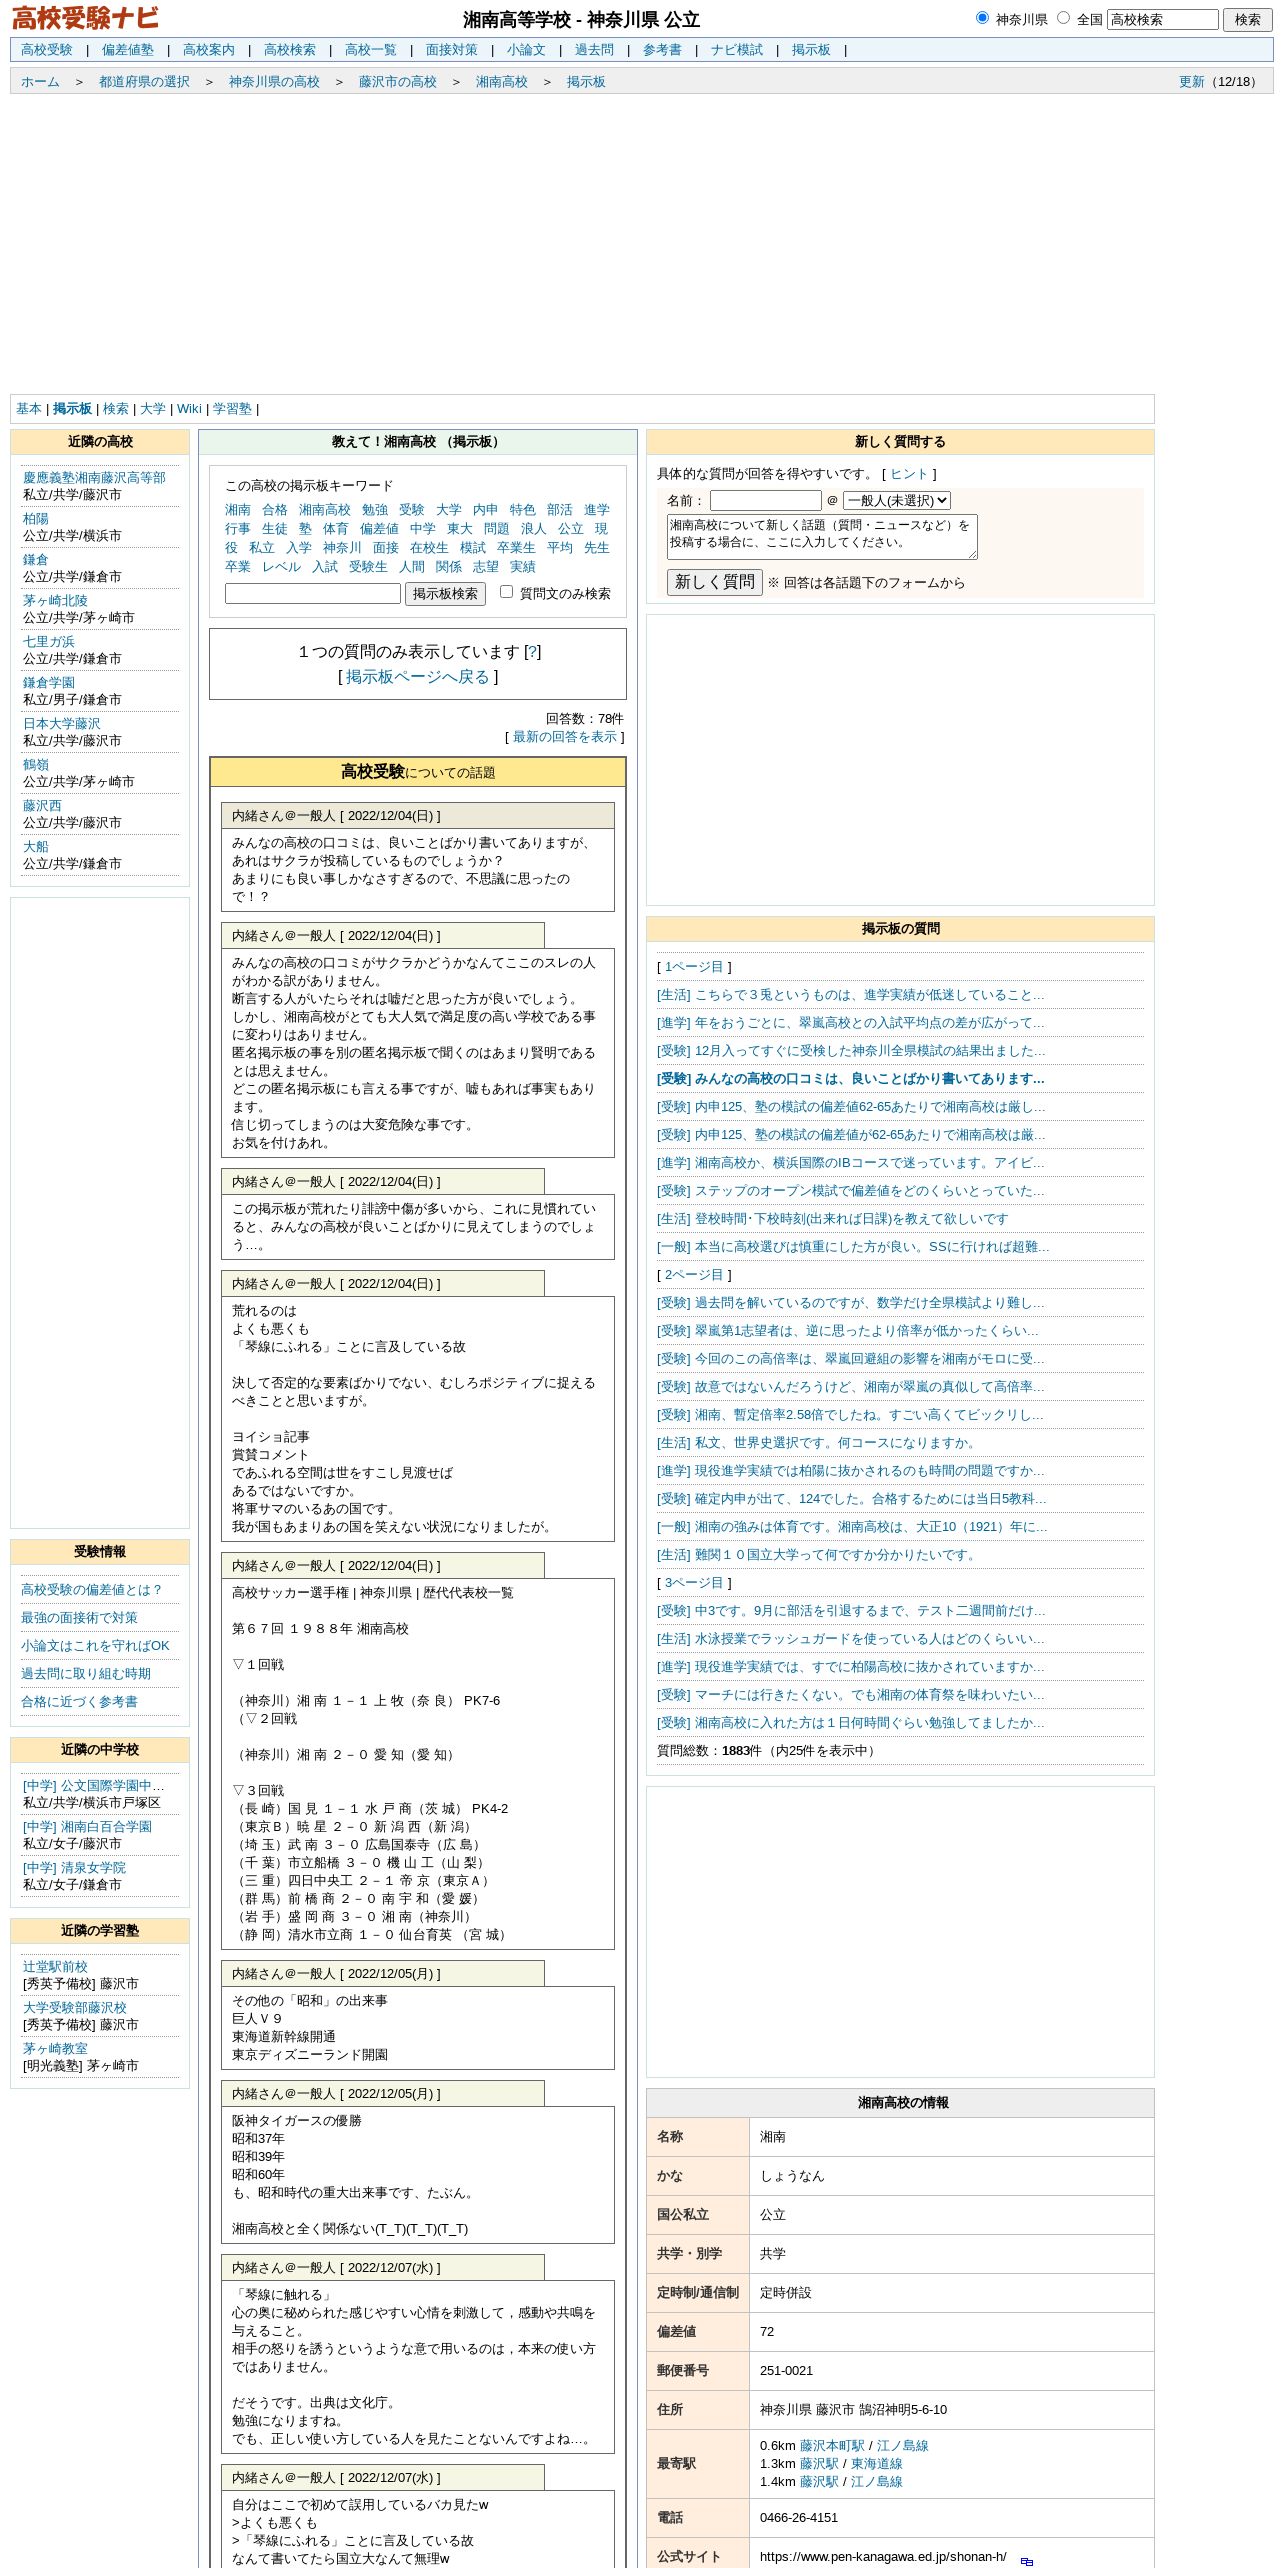Click the question mark help link

click(533, 652)
